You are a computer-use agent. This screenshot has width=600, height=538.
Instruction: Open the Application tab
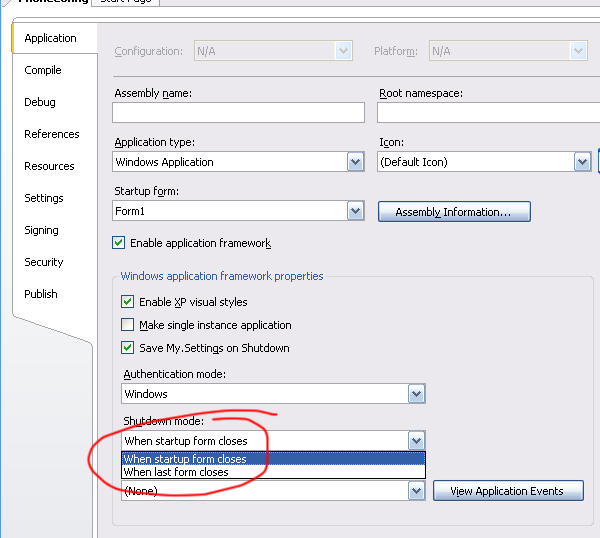[50, 38]
